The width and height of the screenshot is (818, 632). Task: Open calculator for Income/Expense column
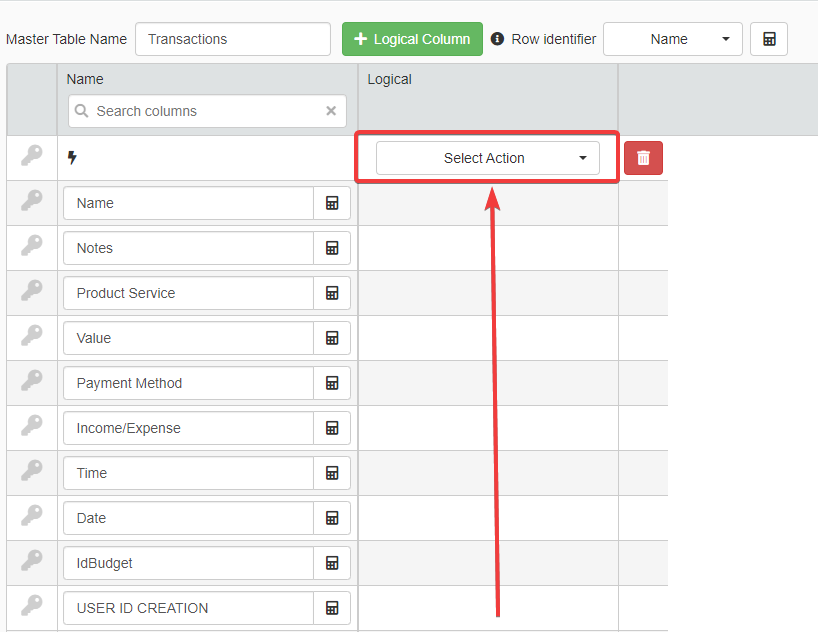[x=332, y=428]
